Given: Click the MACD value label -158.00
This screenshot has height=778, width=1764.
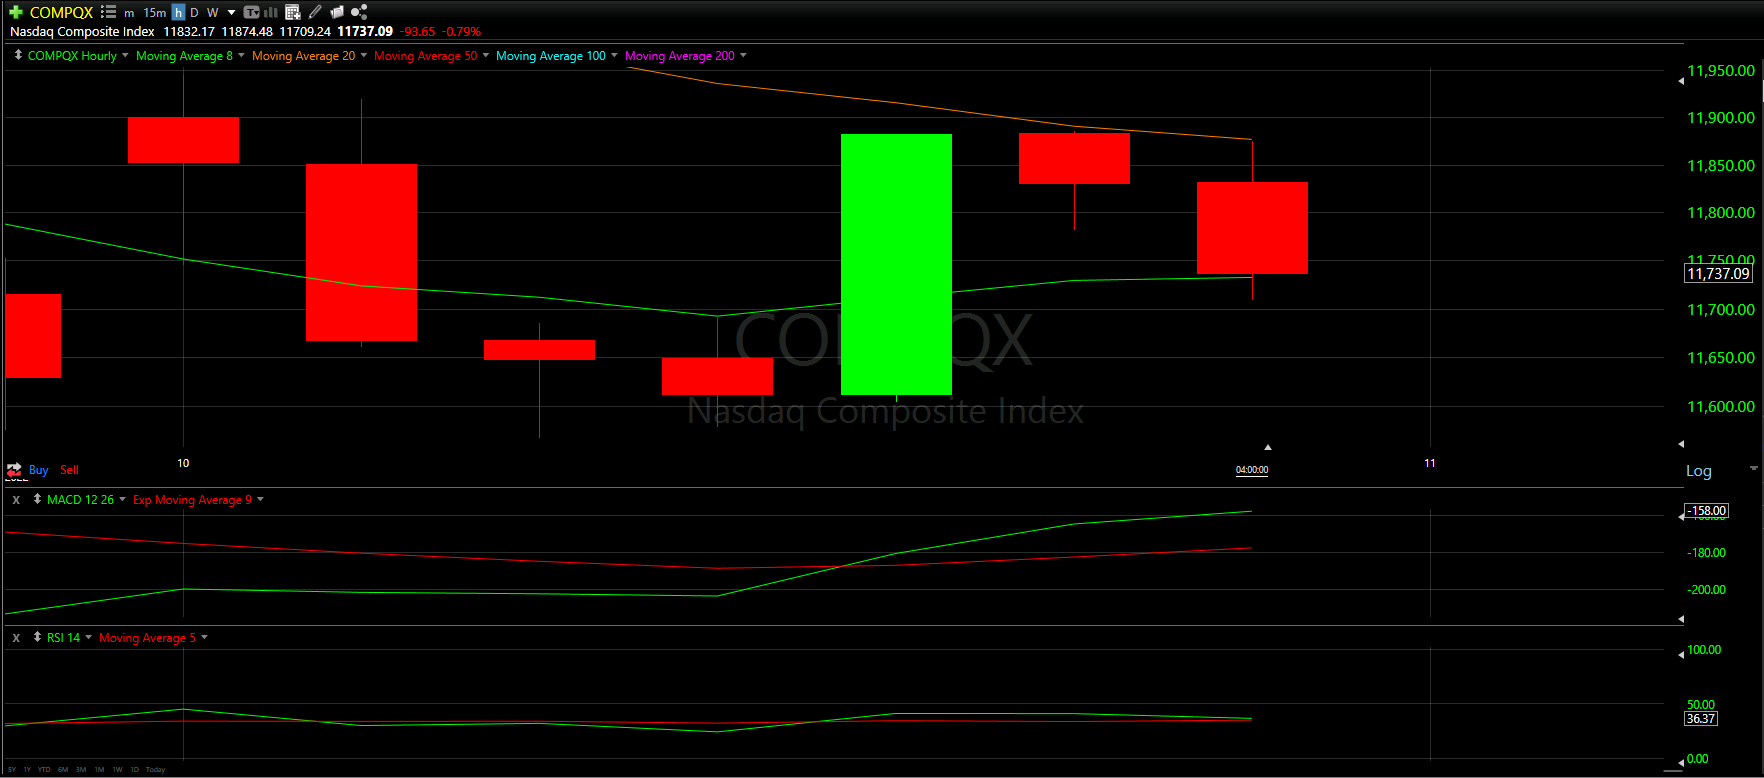Looking at the screenshot, I should click(x=1708, y=510).
